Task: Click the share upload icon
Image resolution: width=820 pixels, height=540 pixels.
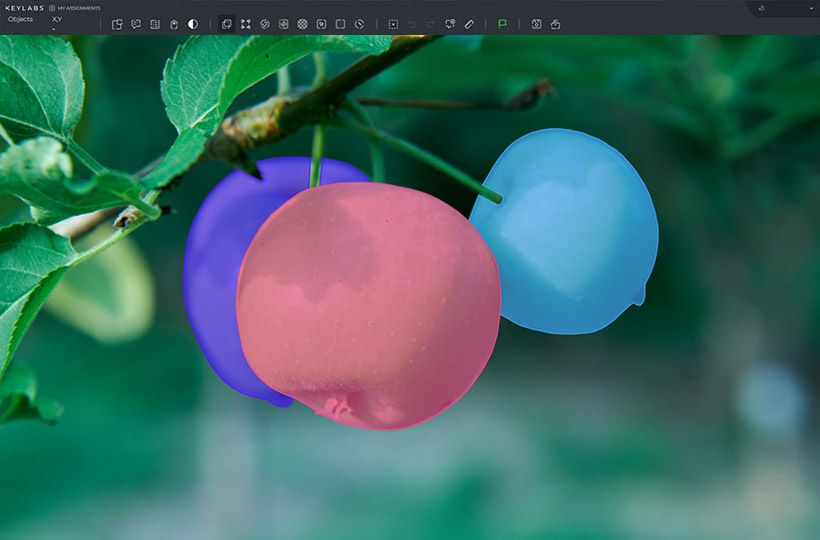Action: tap(555, 24)
